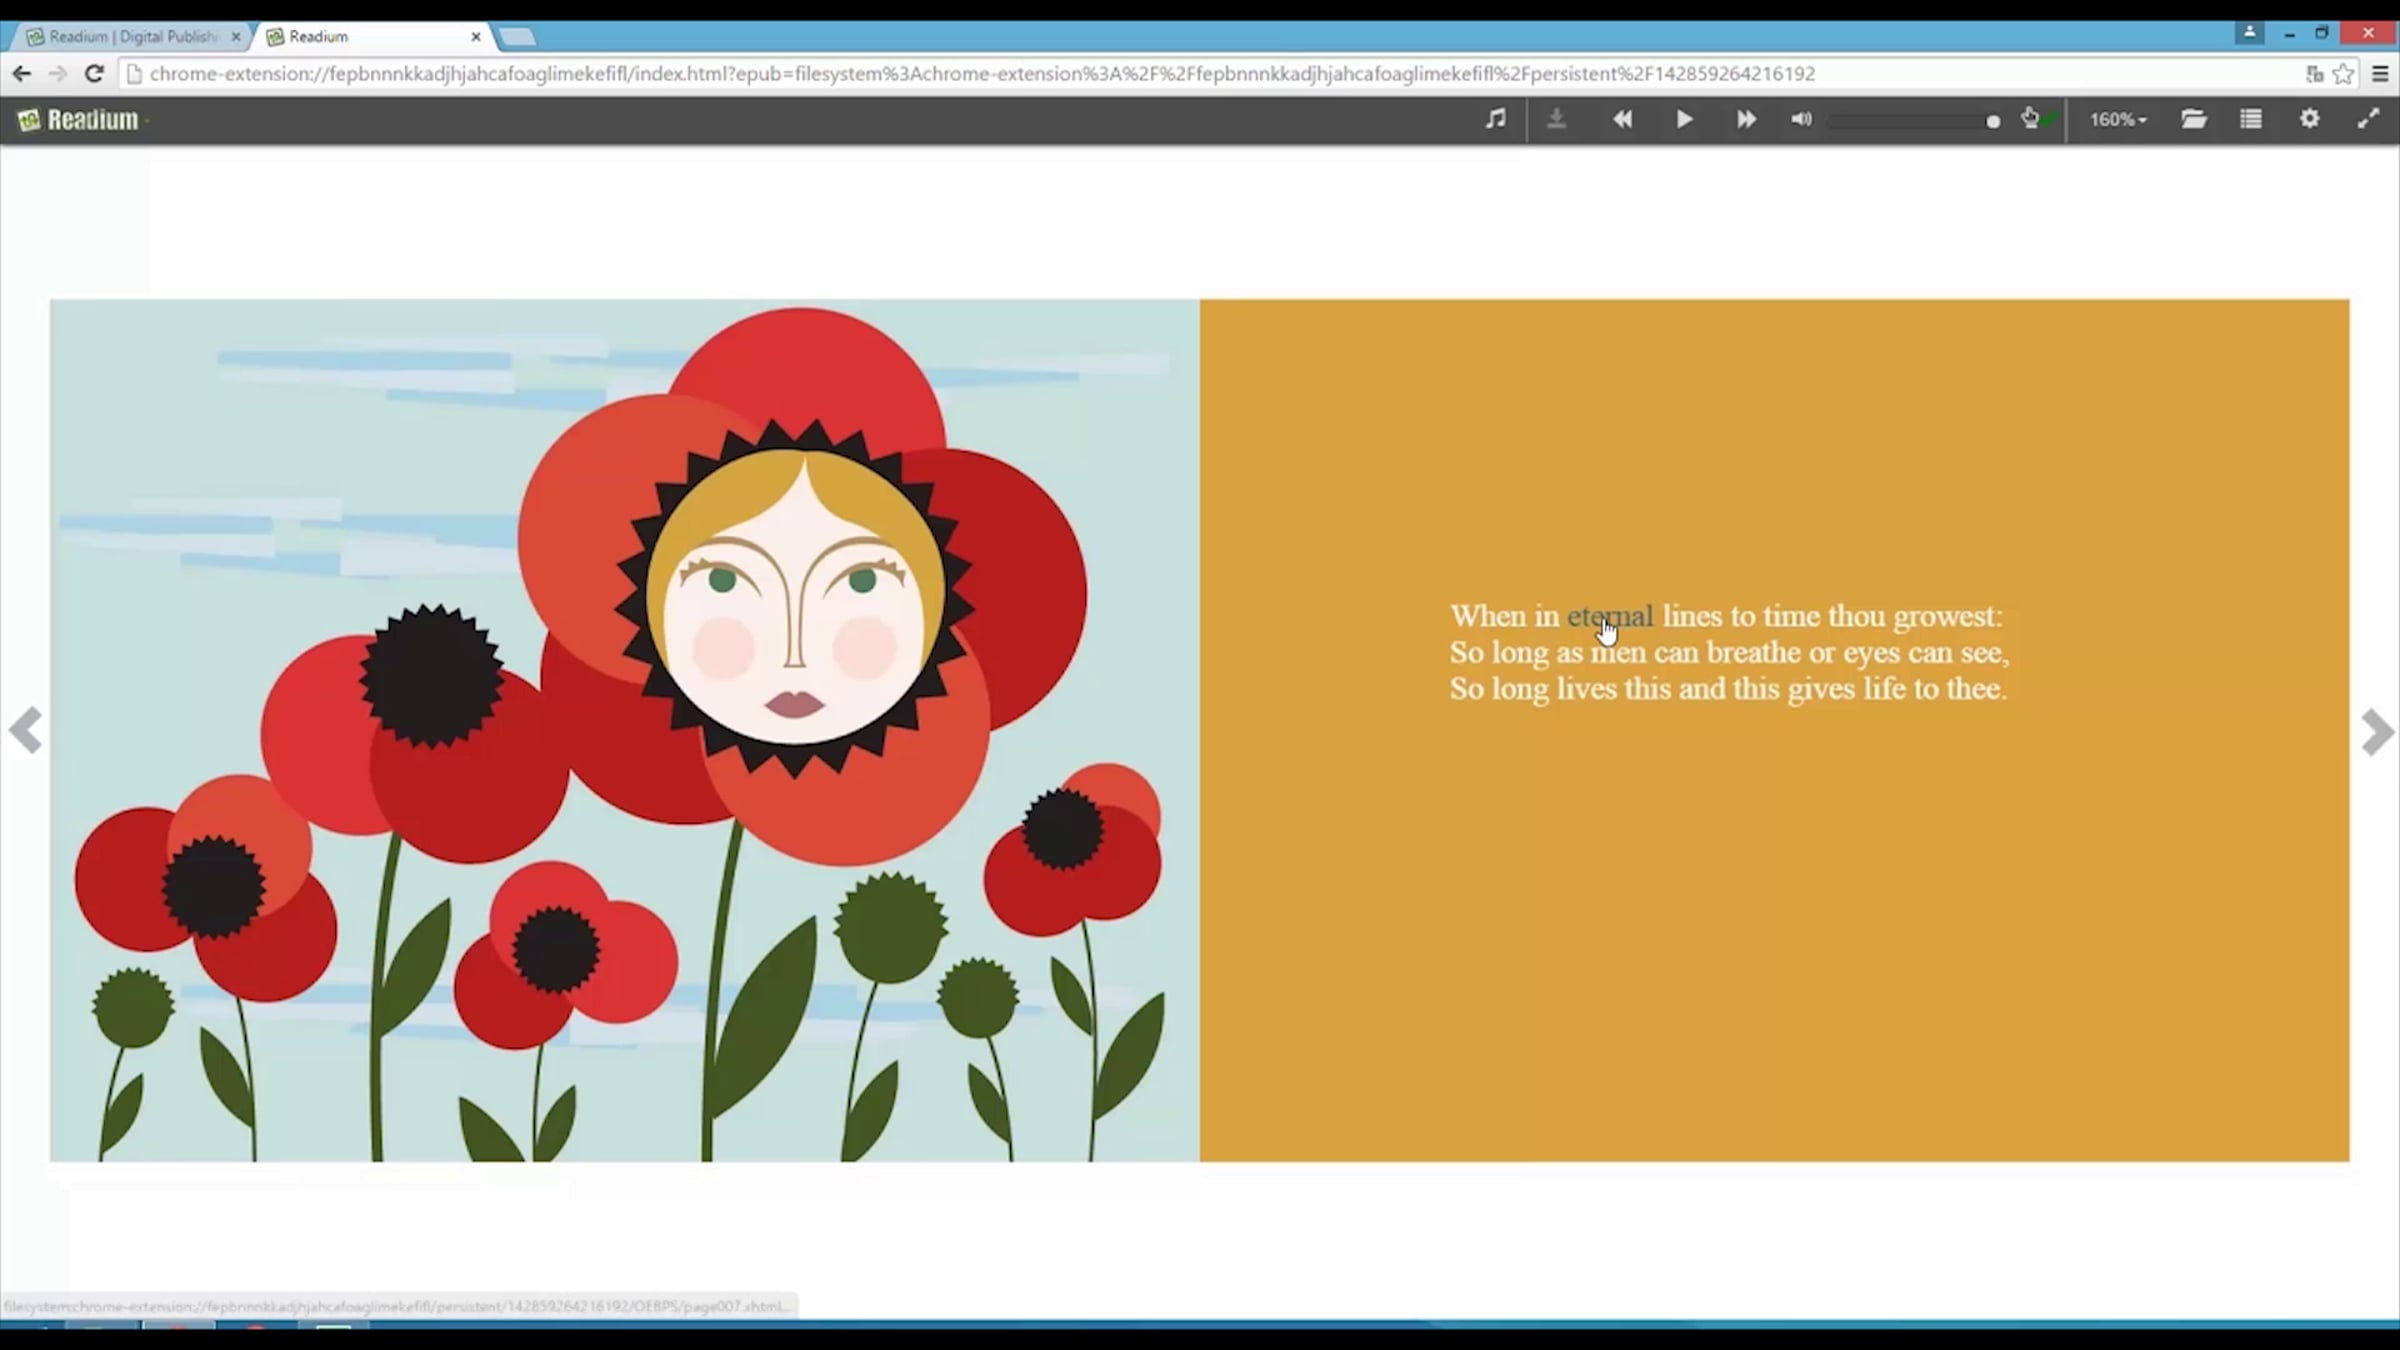The height and width of the screenshot is (1350, 2400).
Task: Adjust the volume slider knob
Action: pos(1992,121)
